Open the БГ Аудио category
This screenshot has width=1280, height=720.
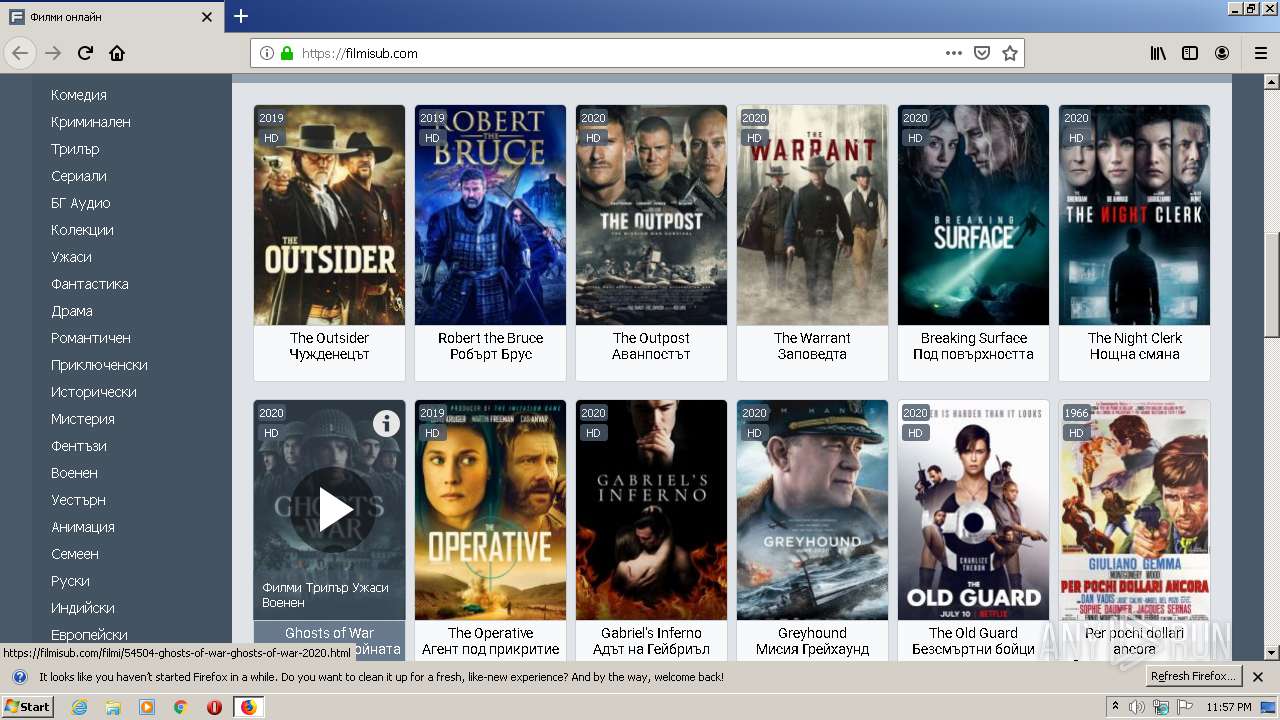(81, 203)
